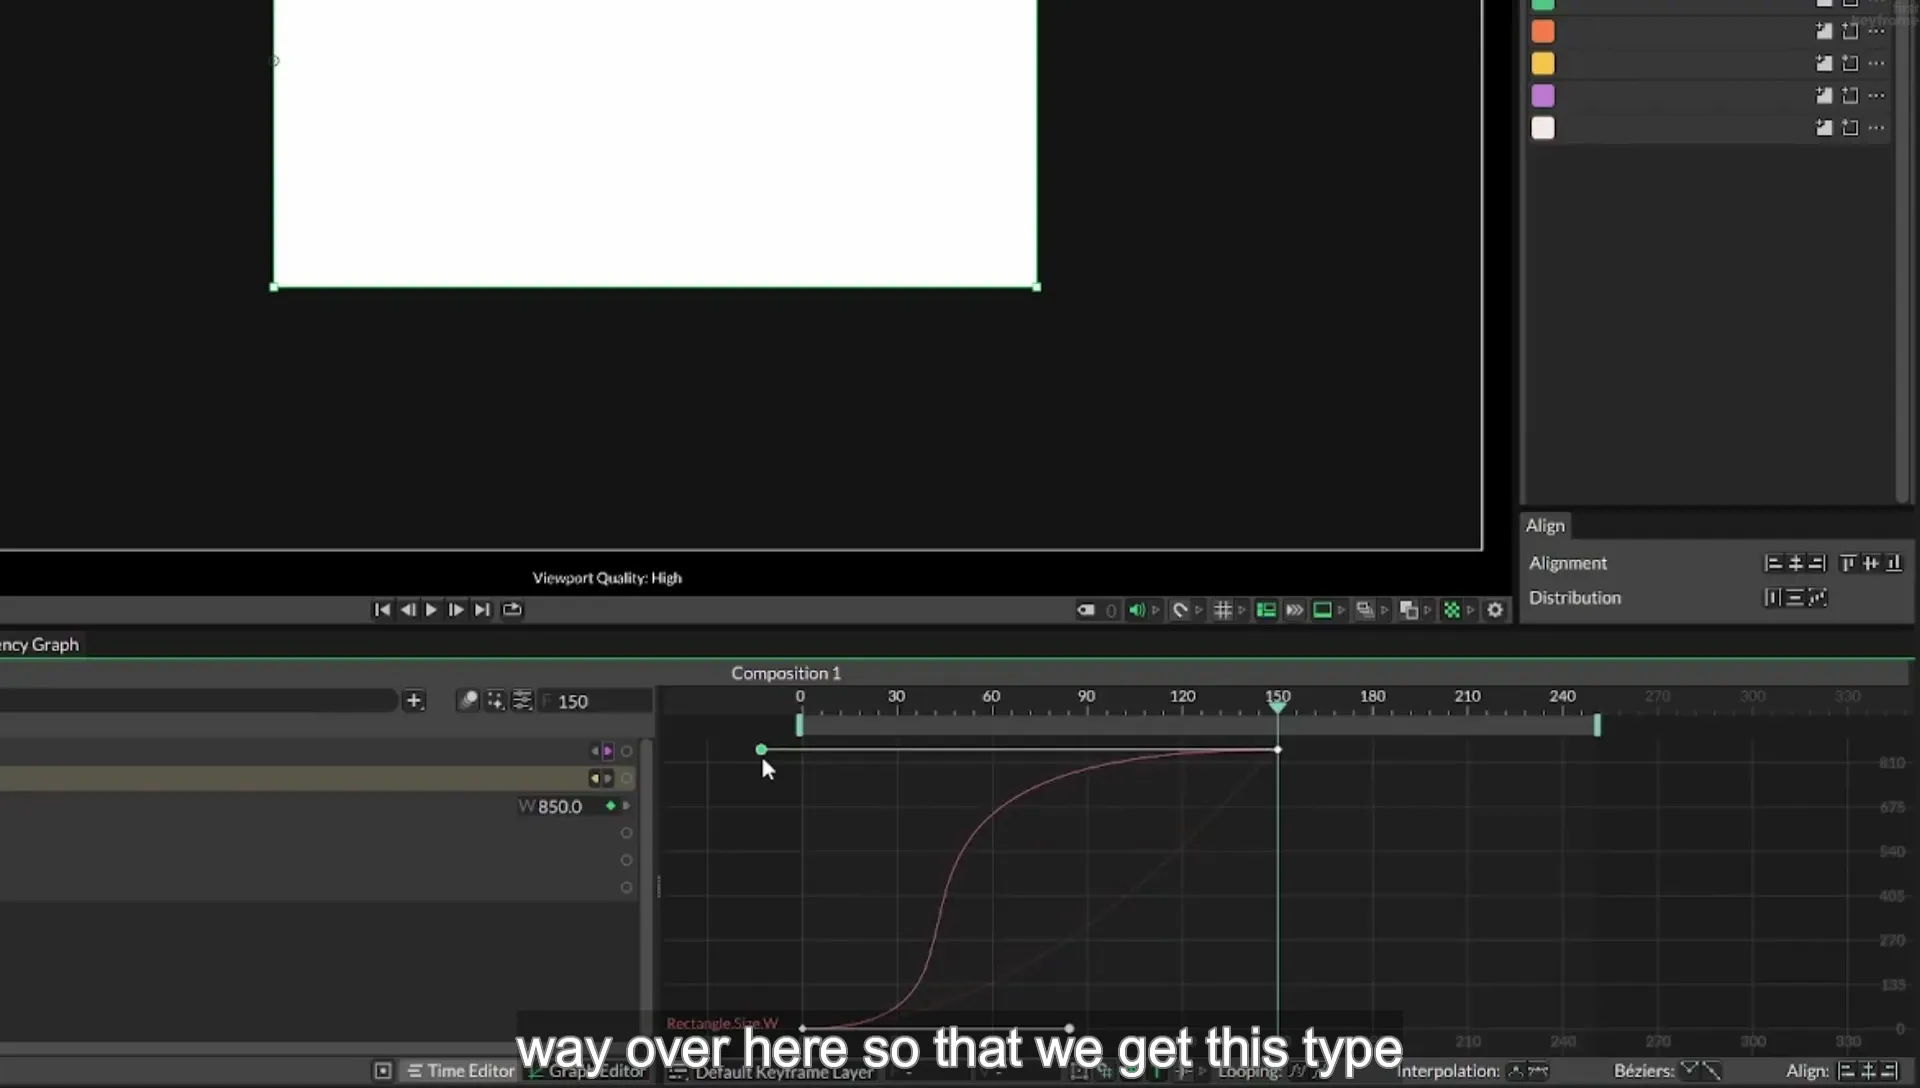The height and width of the screenshot is (1088, 1920).
Task: Expand the monitor display options arrow
Action: [1342, 610]
